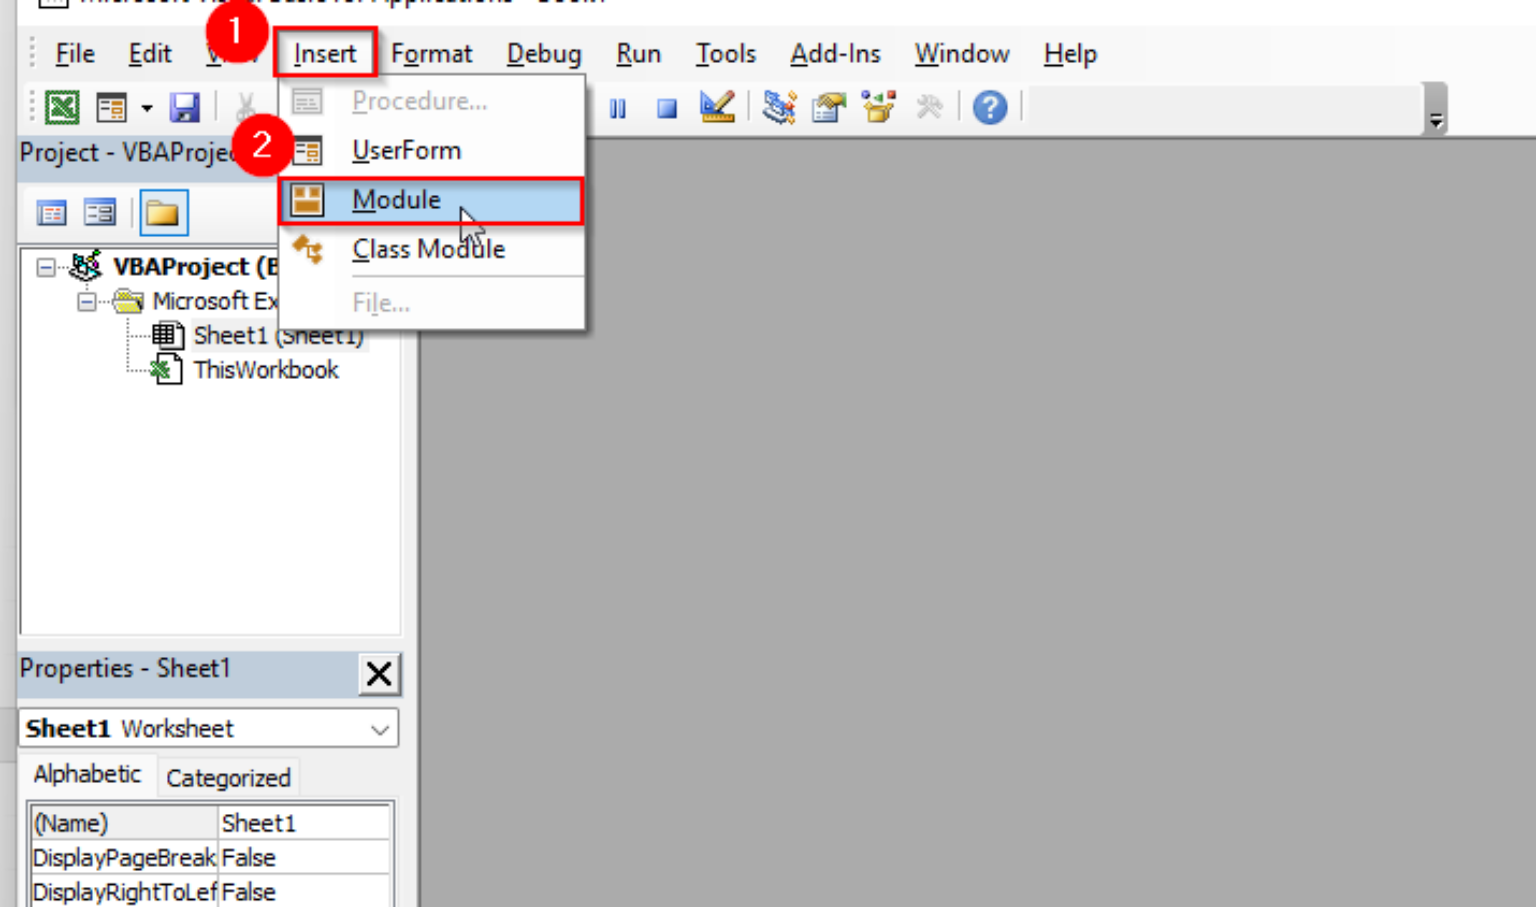The width and height of the screenshot is (1536, 907).
Task: Open Object Browser toolbar icon
Action: pyautogui.click(x=879, y=106)
